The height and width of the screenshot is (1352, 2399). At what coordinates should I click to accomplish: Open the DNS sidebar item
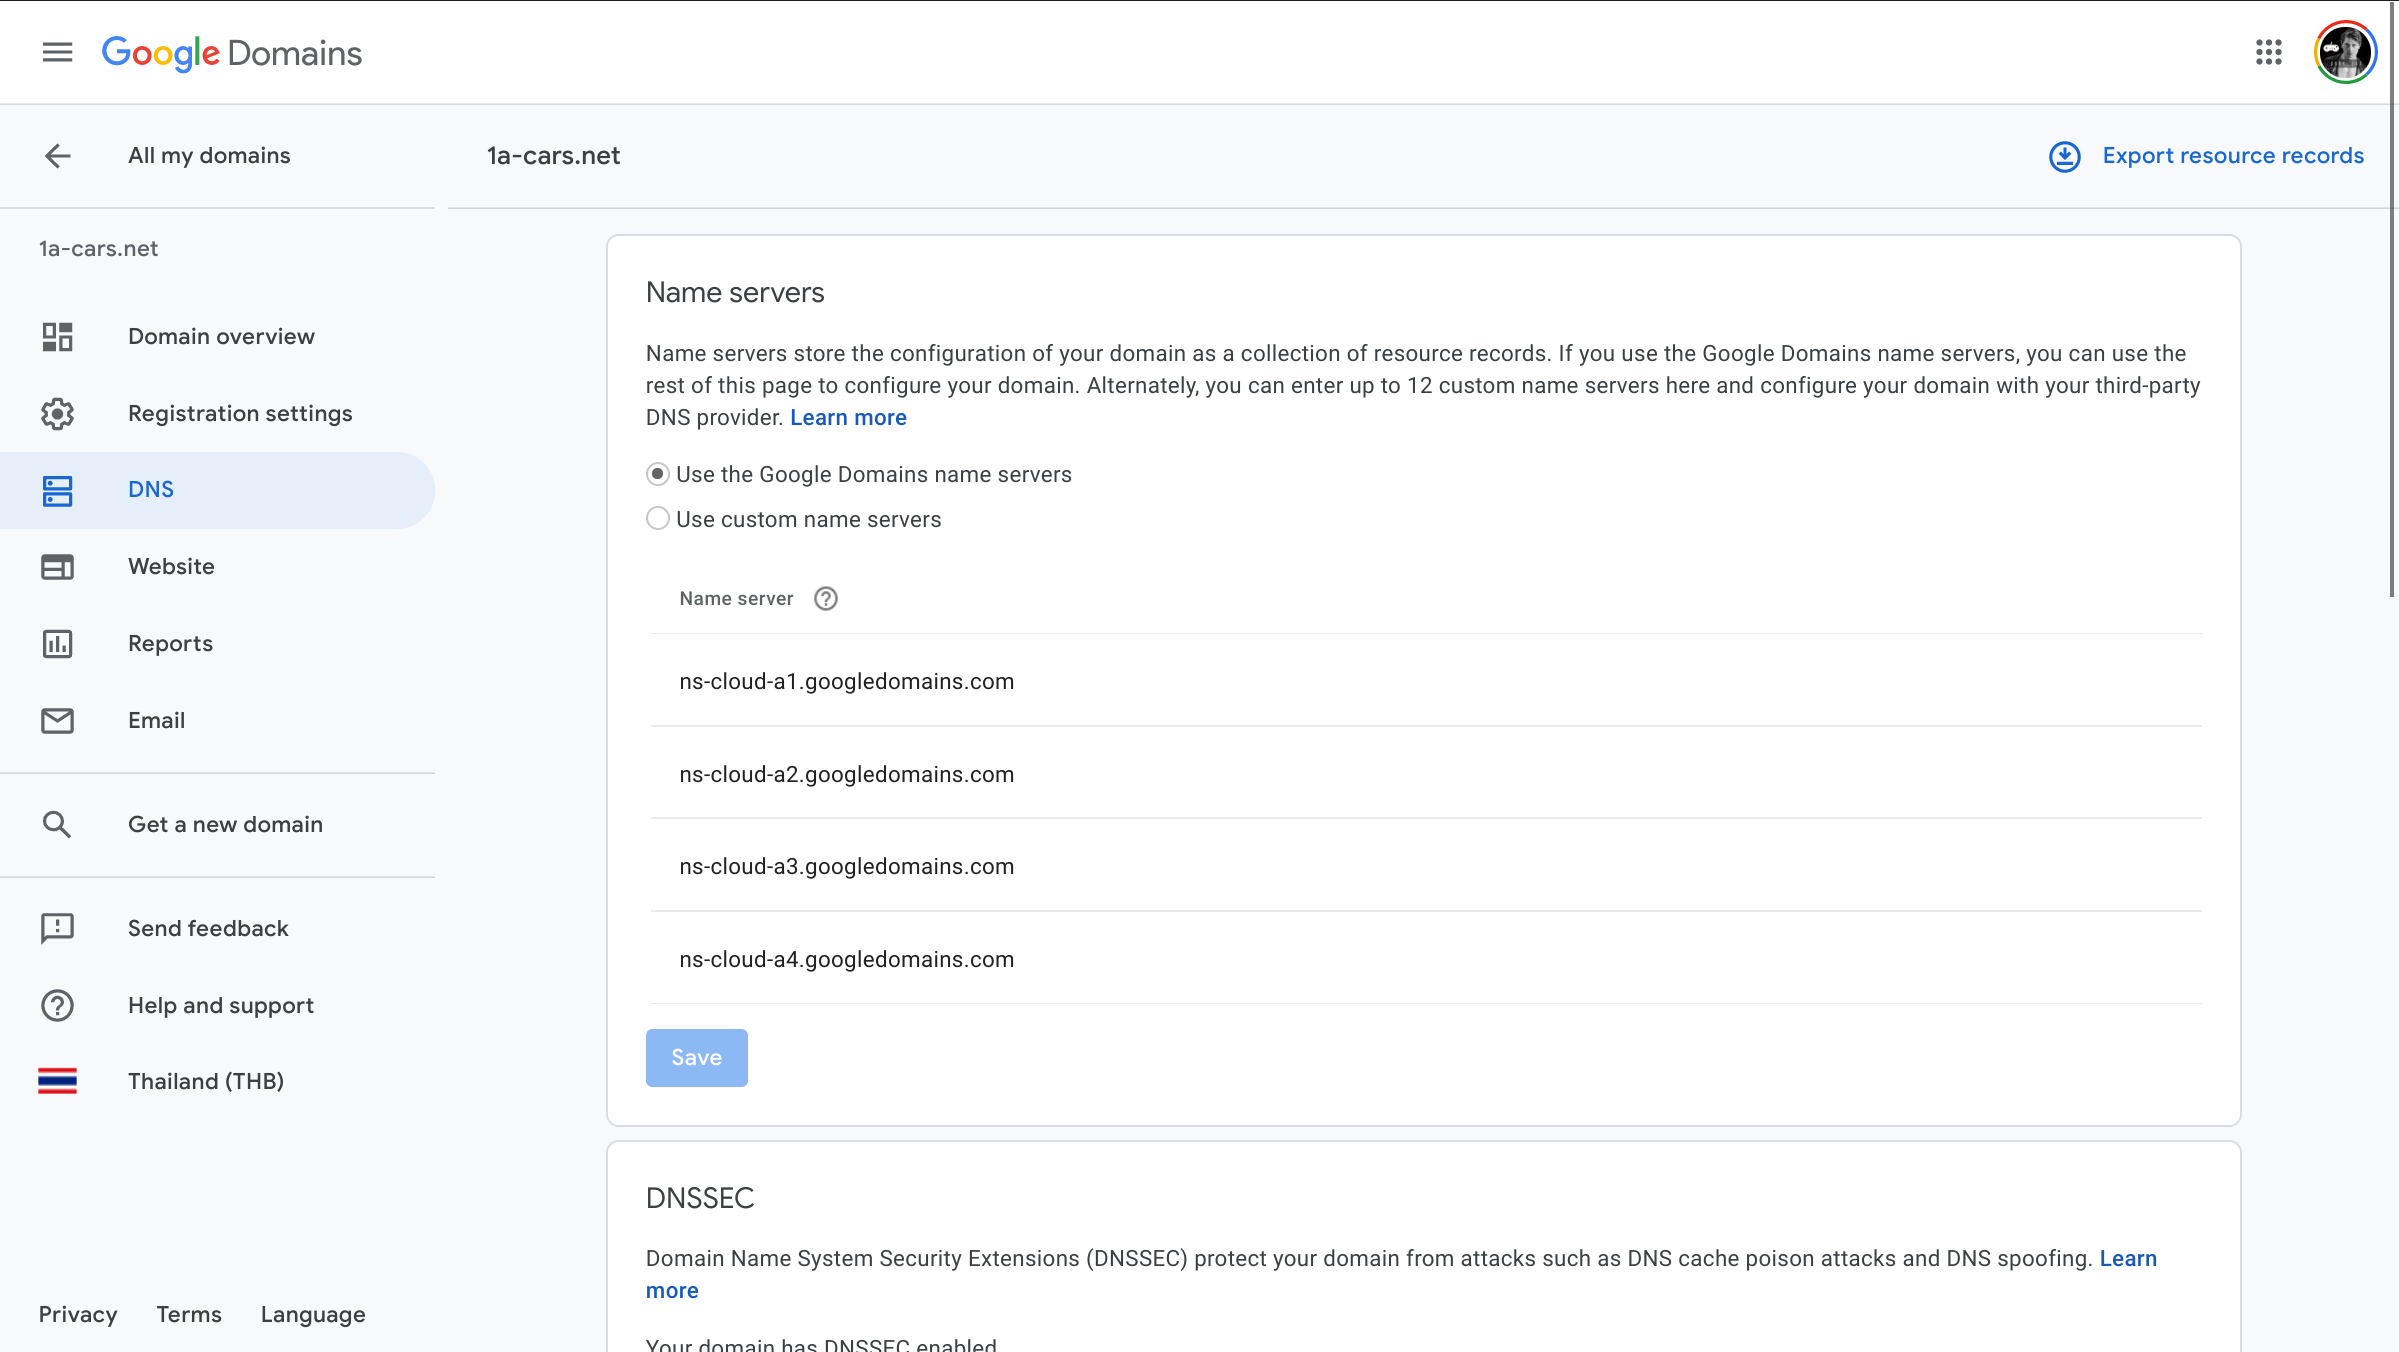(151, 490)
